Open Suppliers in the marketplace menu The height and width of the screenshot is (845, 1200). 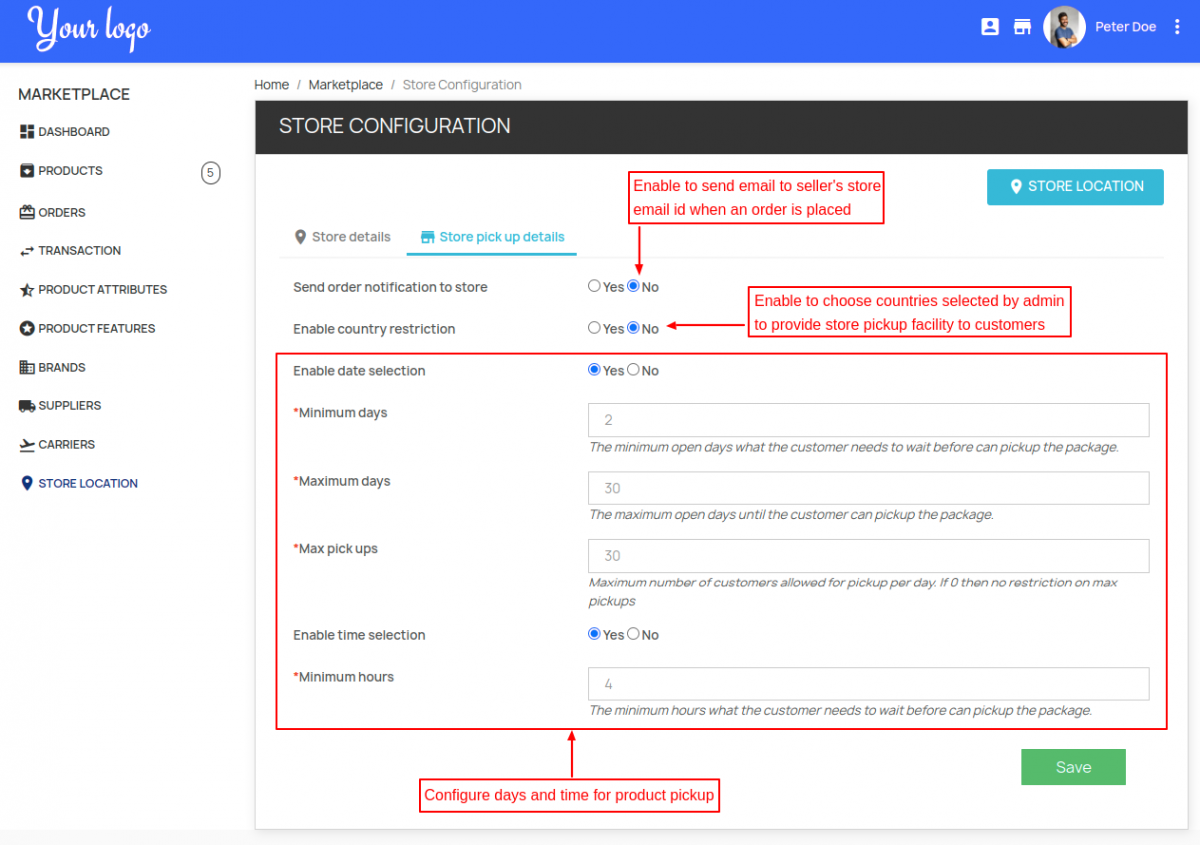(70, 406)
